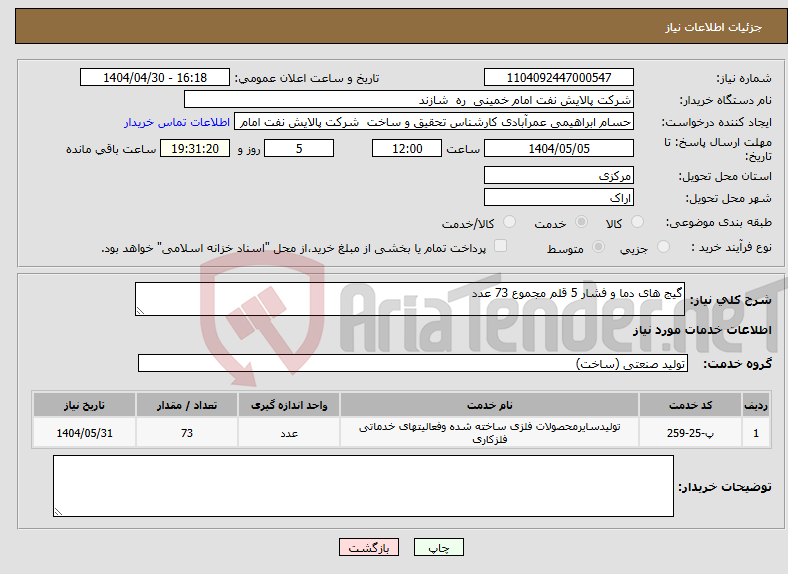Click the need date cell 1404/05/31
The height and width of the screenshot is (574, 788).
point(84,433)
